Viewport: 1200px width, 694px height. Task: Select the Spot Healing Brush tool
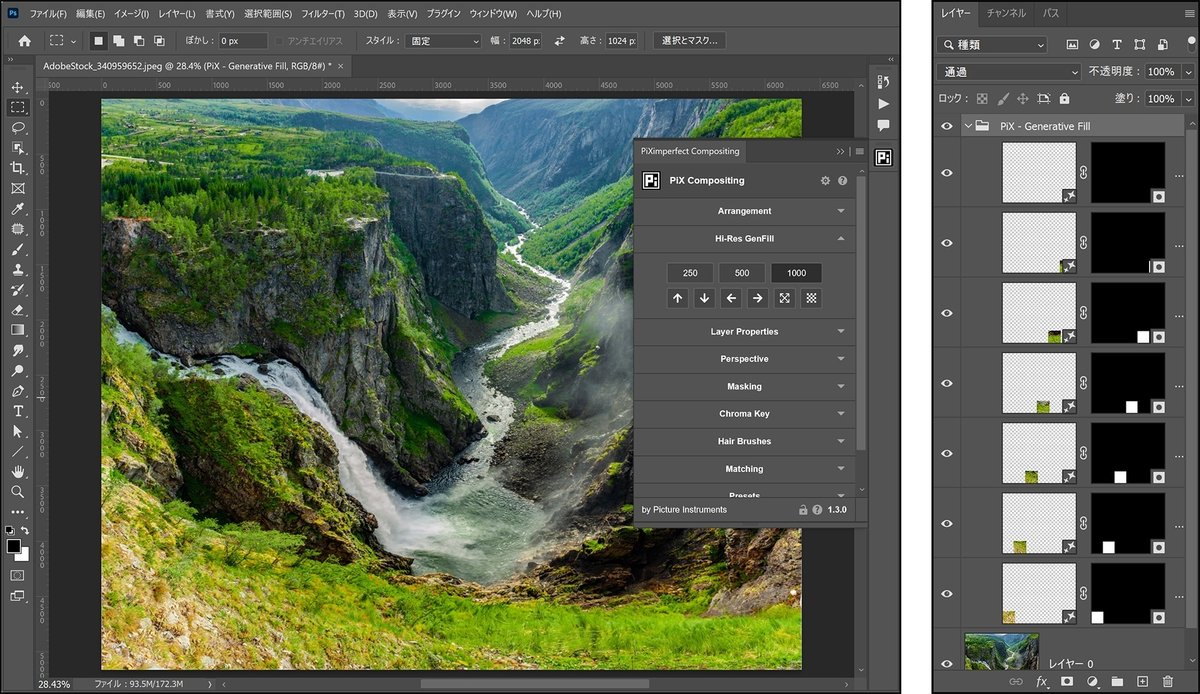click(x=18, y=229)
